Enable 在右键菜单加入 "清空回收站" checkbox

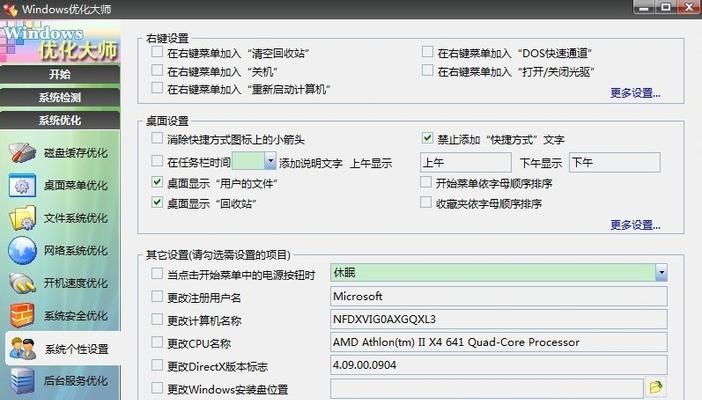click(157, 52)
